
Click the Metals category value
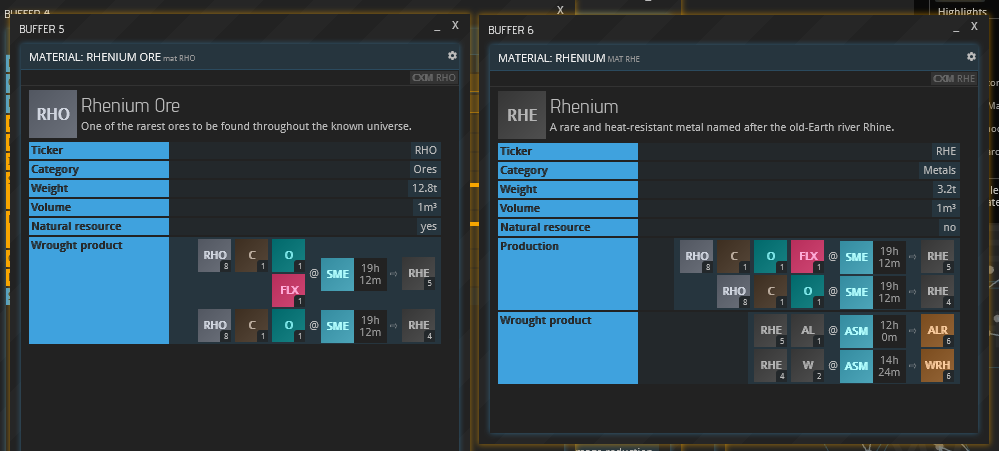[940, 170]
